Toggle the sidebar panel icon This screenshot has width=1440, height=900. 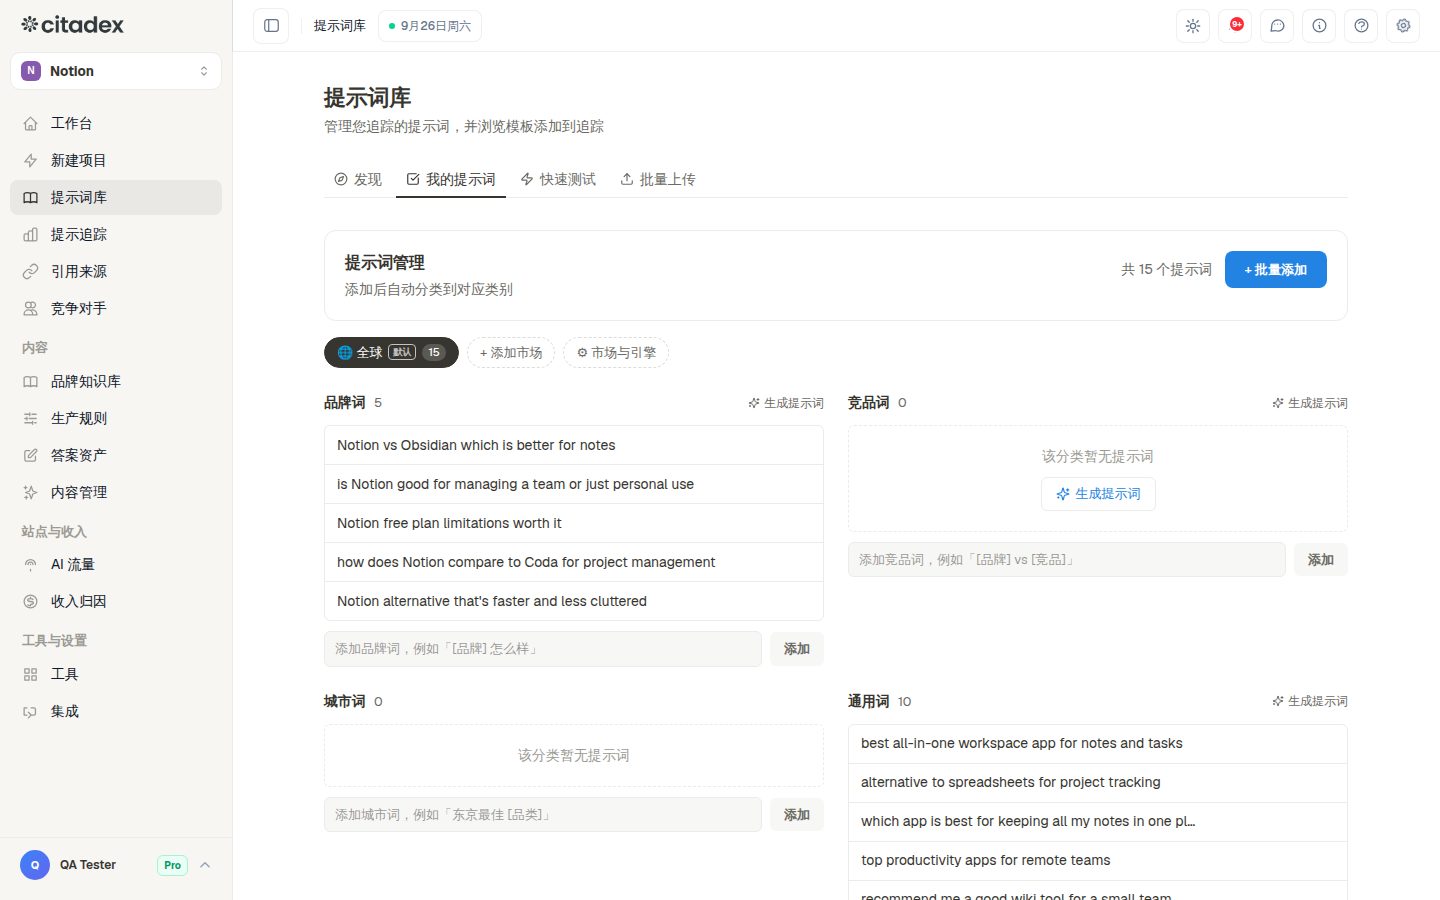[271, 26]
